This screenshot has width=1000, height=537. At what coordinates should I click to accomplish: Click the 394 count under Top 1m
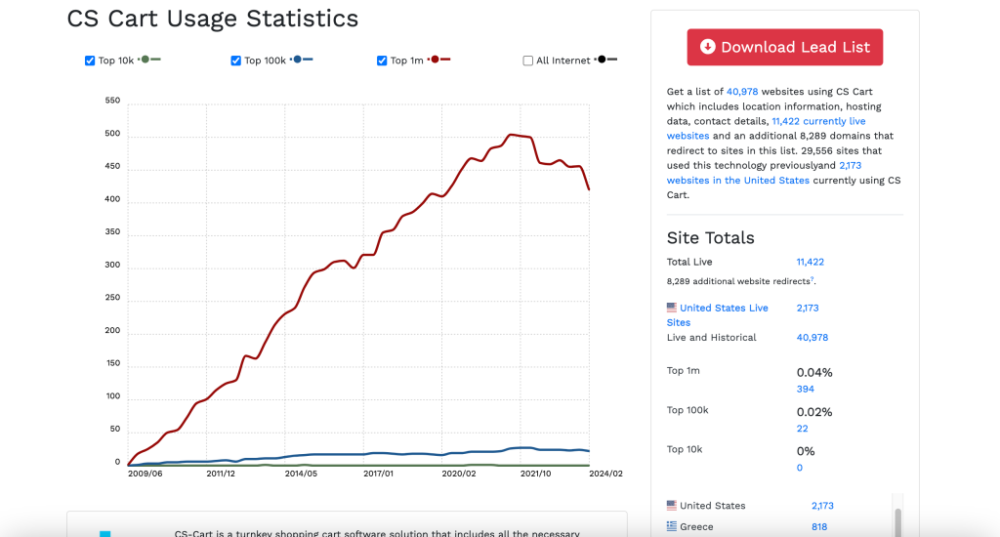[805, 389]
